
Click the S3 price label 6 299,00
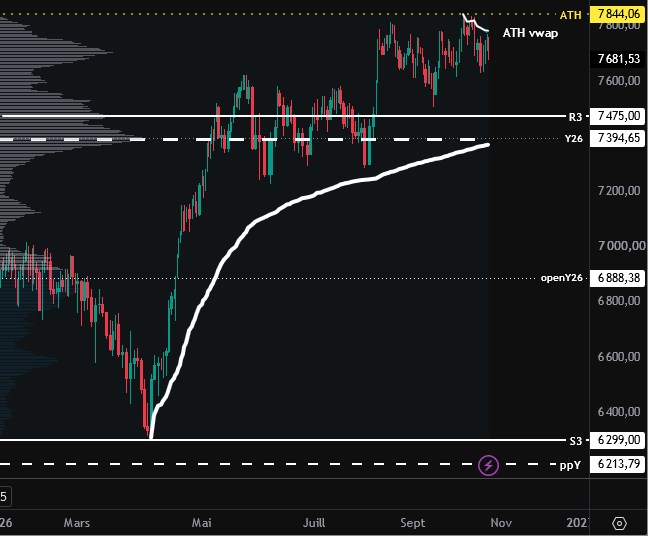point(618,440)
